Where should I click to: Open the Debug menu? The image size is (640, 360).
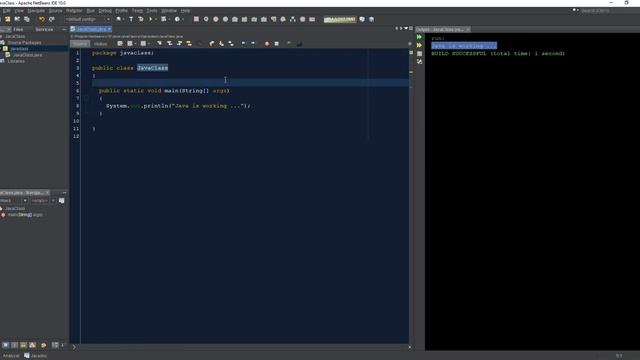tap(105, 11)
